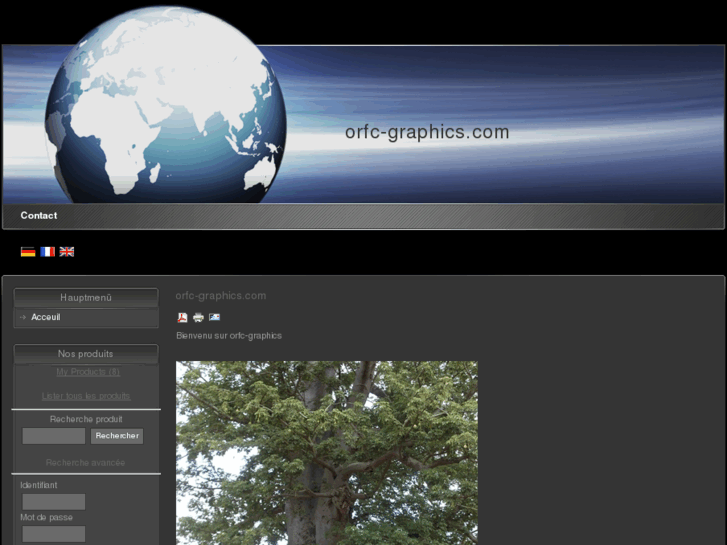Go to Acceuil in Hauptmenü
Screen dimensions: 727x545
click(x=45, y=317)
